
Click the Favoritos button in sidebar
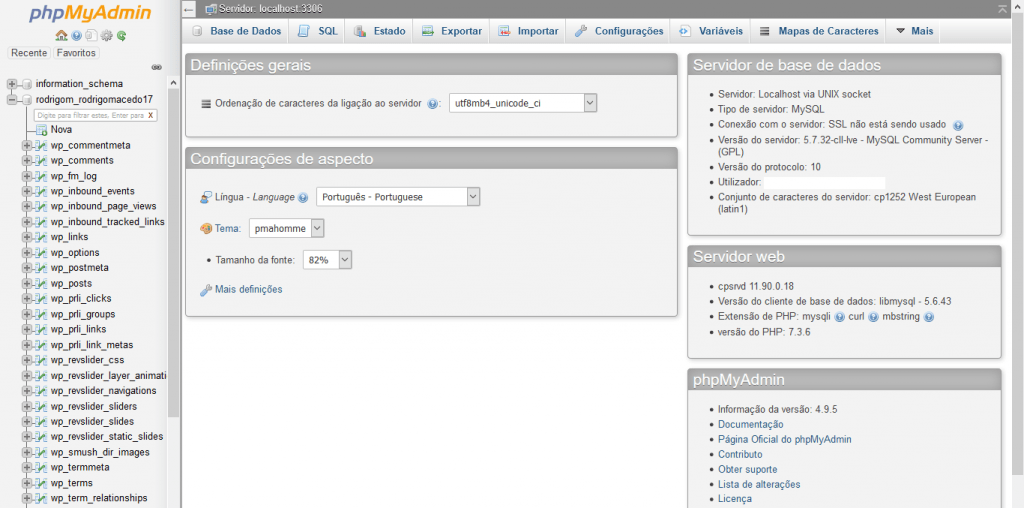[77, 52]
